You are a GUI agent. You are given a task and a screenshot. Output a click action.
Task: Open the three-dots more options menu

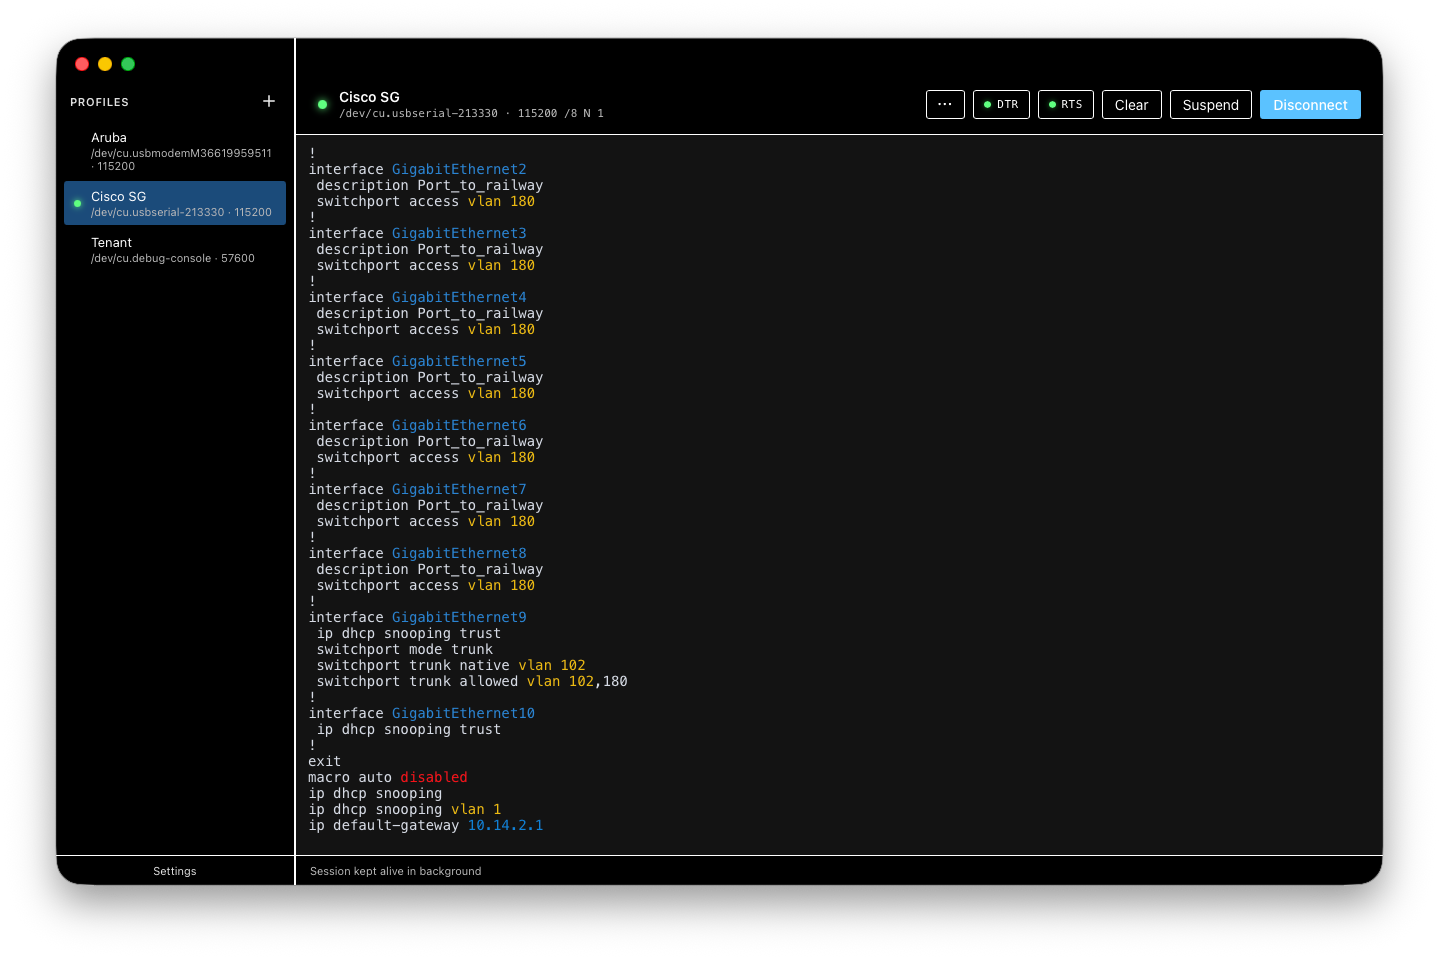pyautogui.click(x=945, y=105)
